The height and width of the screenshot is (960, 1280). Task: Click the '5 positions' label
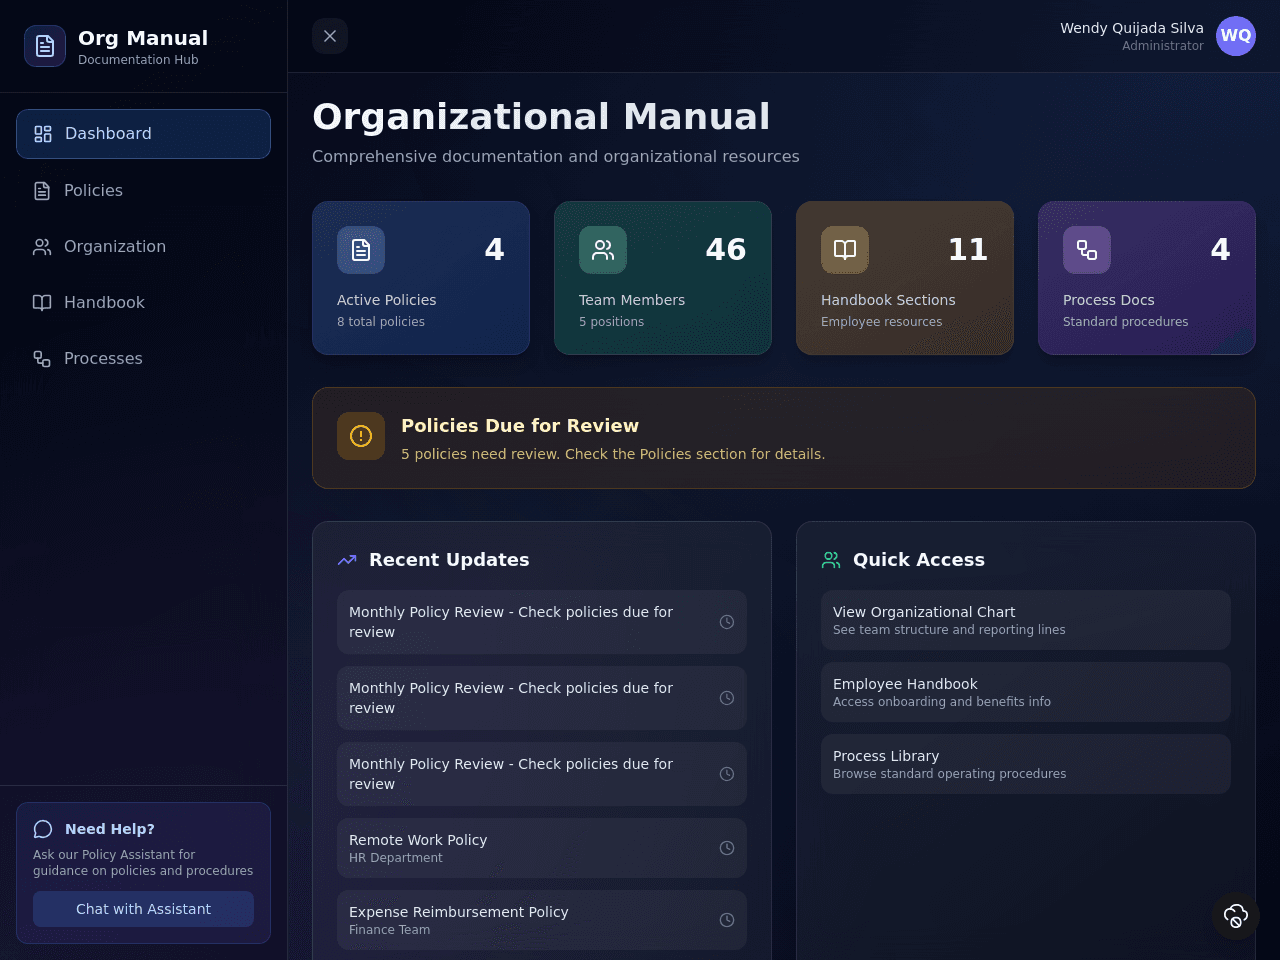tap(611, 322)
